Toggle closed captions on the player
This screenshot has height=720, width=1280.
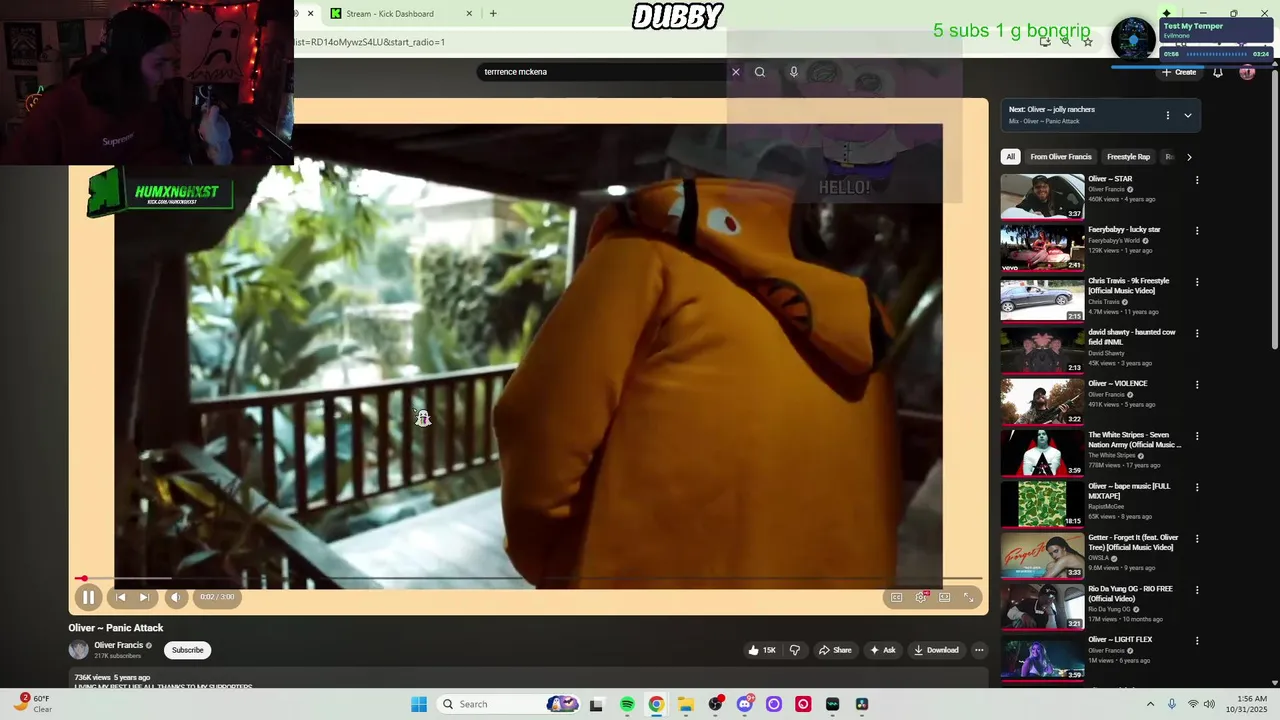tap(897, 597)
